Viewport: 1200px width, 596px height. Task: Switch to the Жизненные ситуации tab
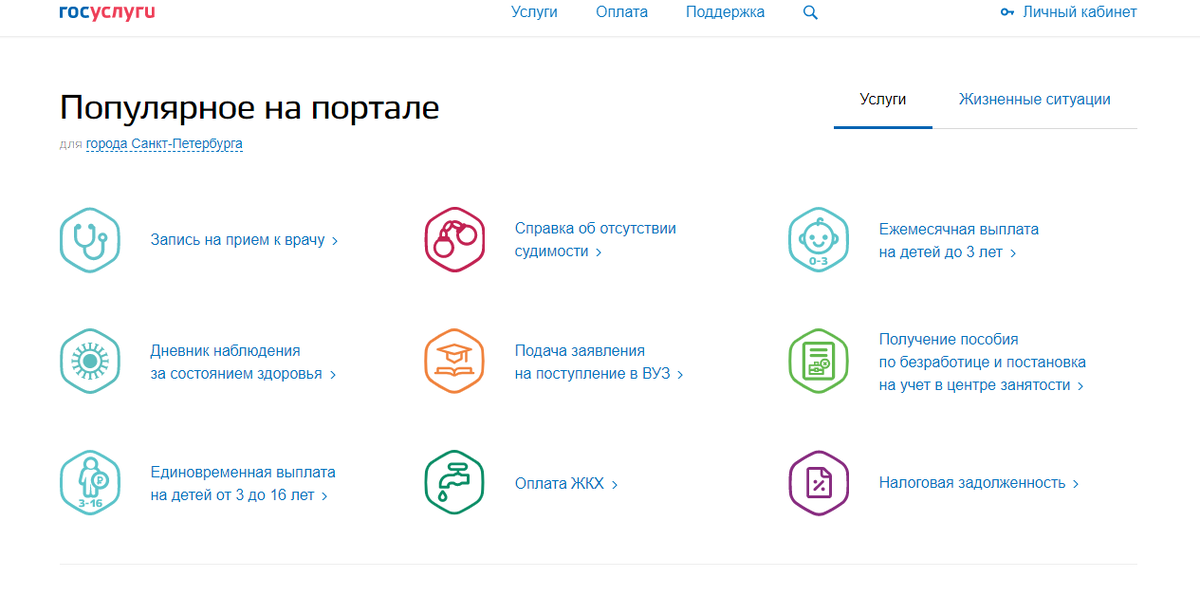1035,99
